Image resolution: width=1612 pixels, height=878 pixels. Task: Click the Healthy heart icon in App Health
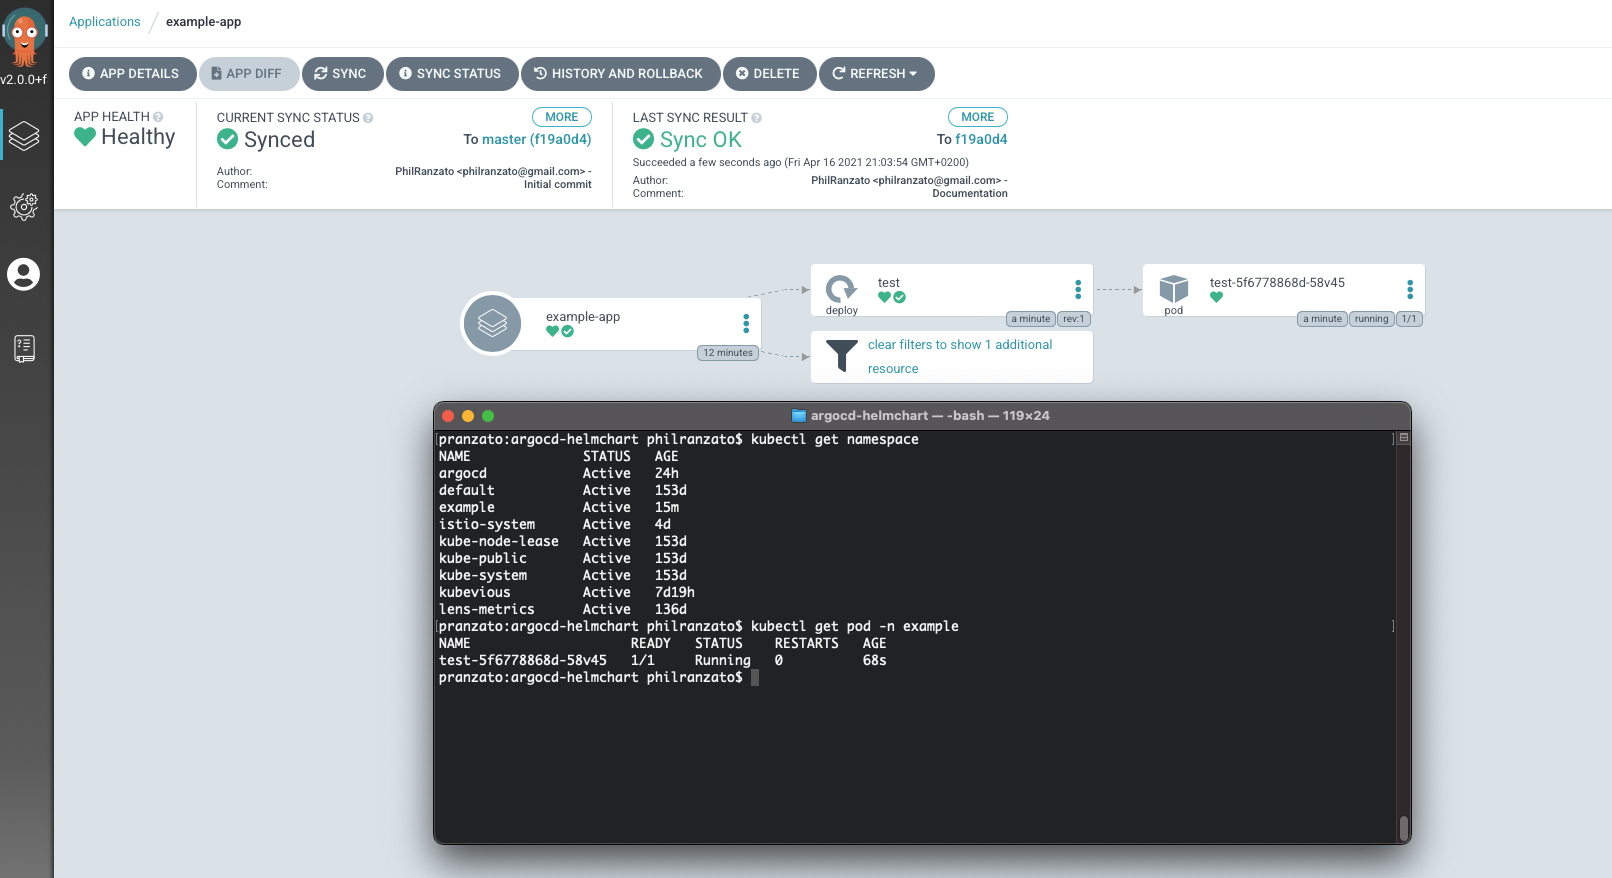click(x=85, y=137)
